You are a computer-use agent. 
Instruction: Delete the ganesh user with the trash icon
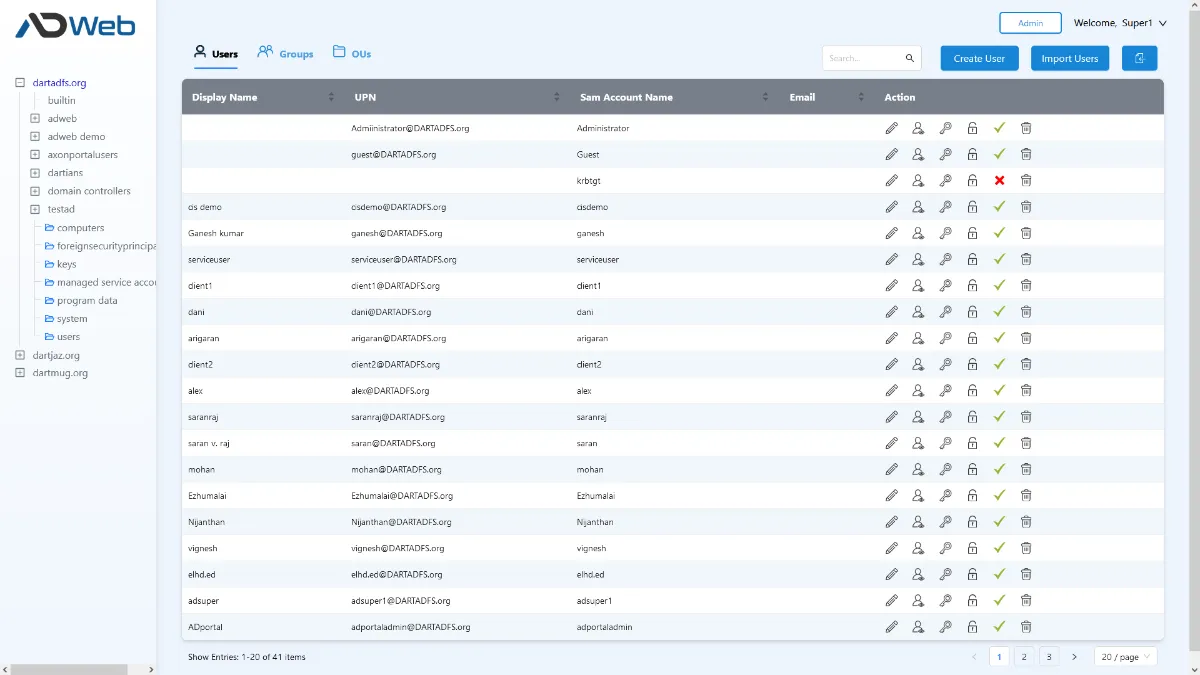(x=1026, y=233)
